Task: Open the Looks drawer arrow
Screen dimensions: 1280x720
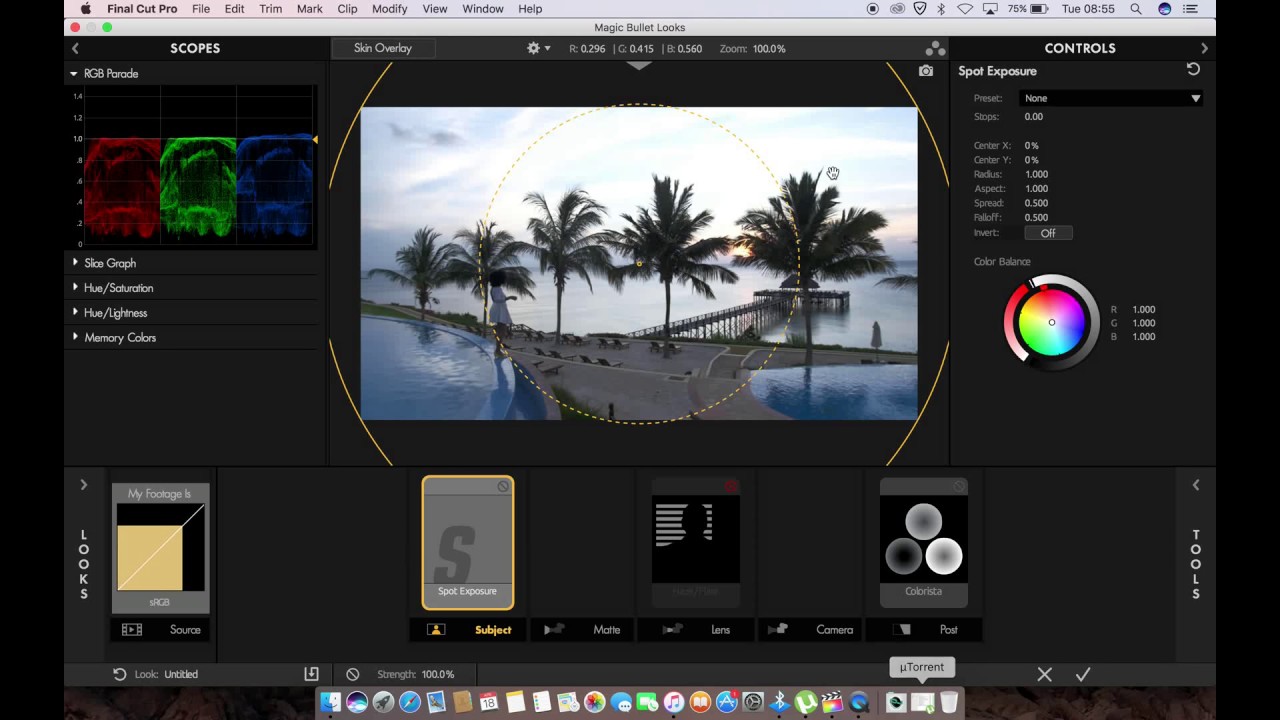Action: point(83,485)
